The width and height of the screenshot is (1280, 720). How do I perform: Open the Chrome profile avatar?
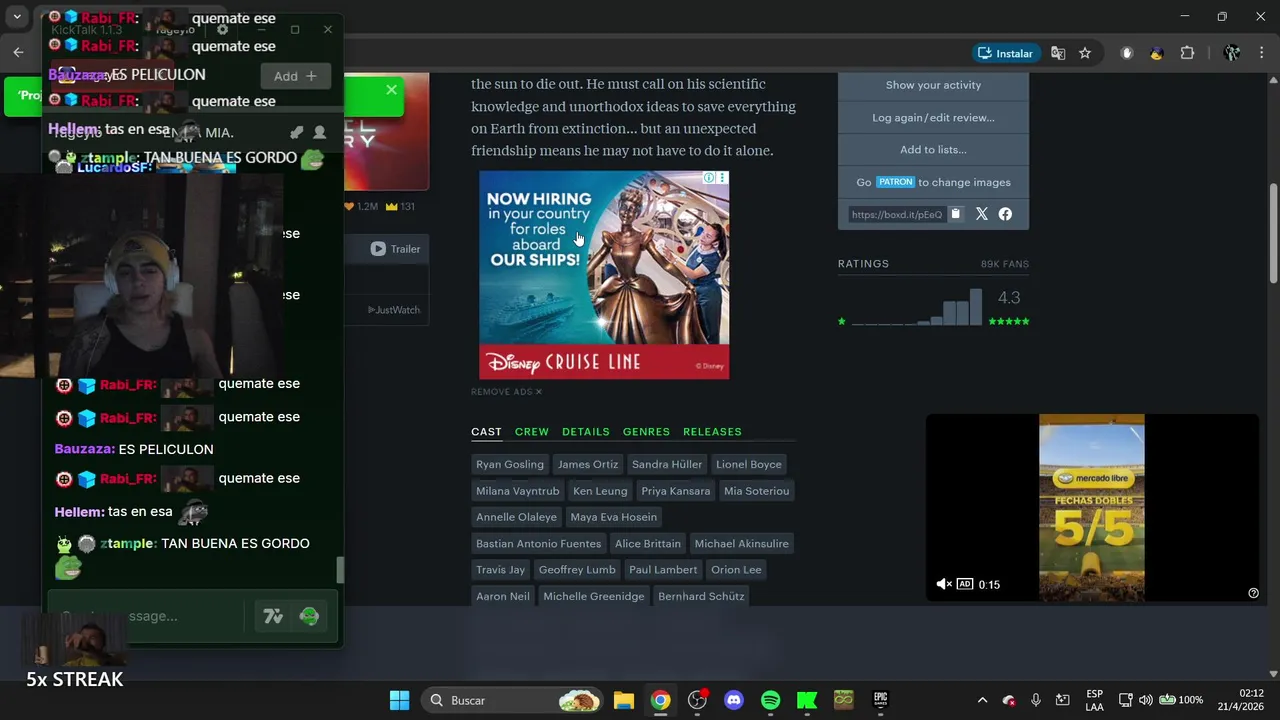pos(1232,53)
